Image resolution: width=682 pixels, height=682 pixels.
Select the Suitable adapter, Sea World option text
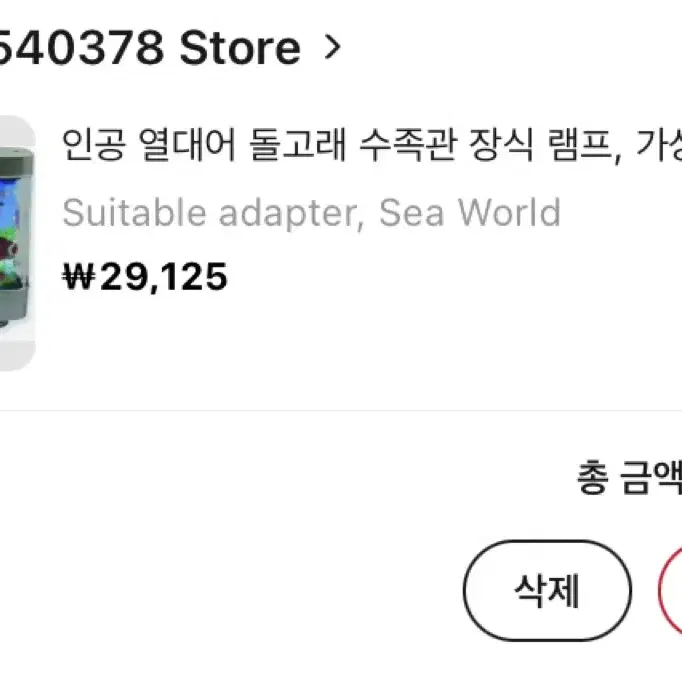(x=311, y=213)
